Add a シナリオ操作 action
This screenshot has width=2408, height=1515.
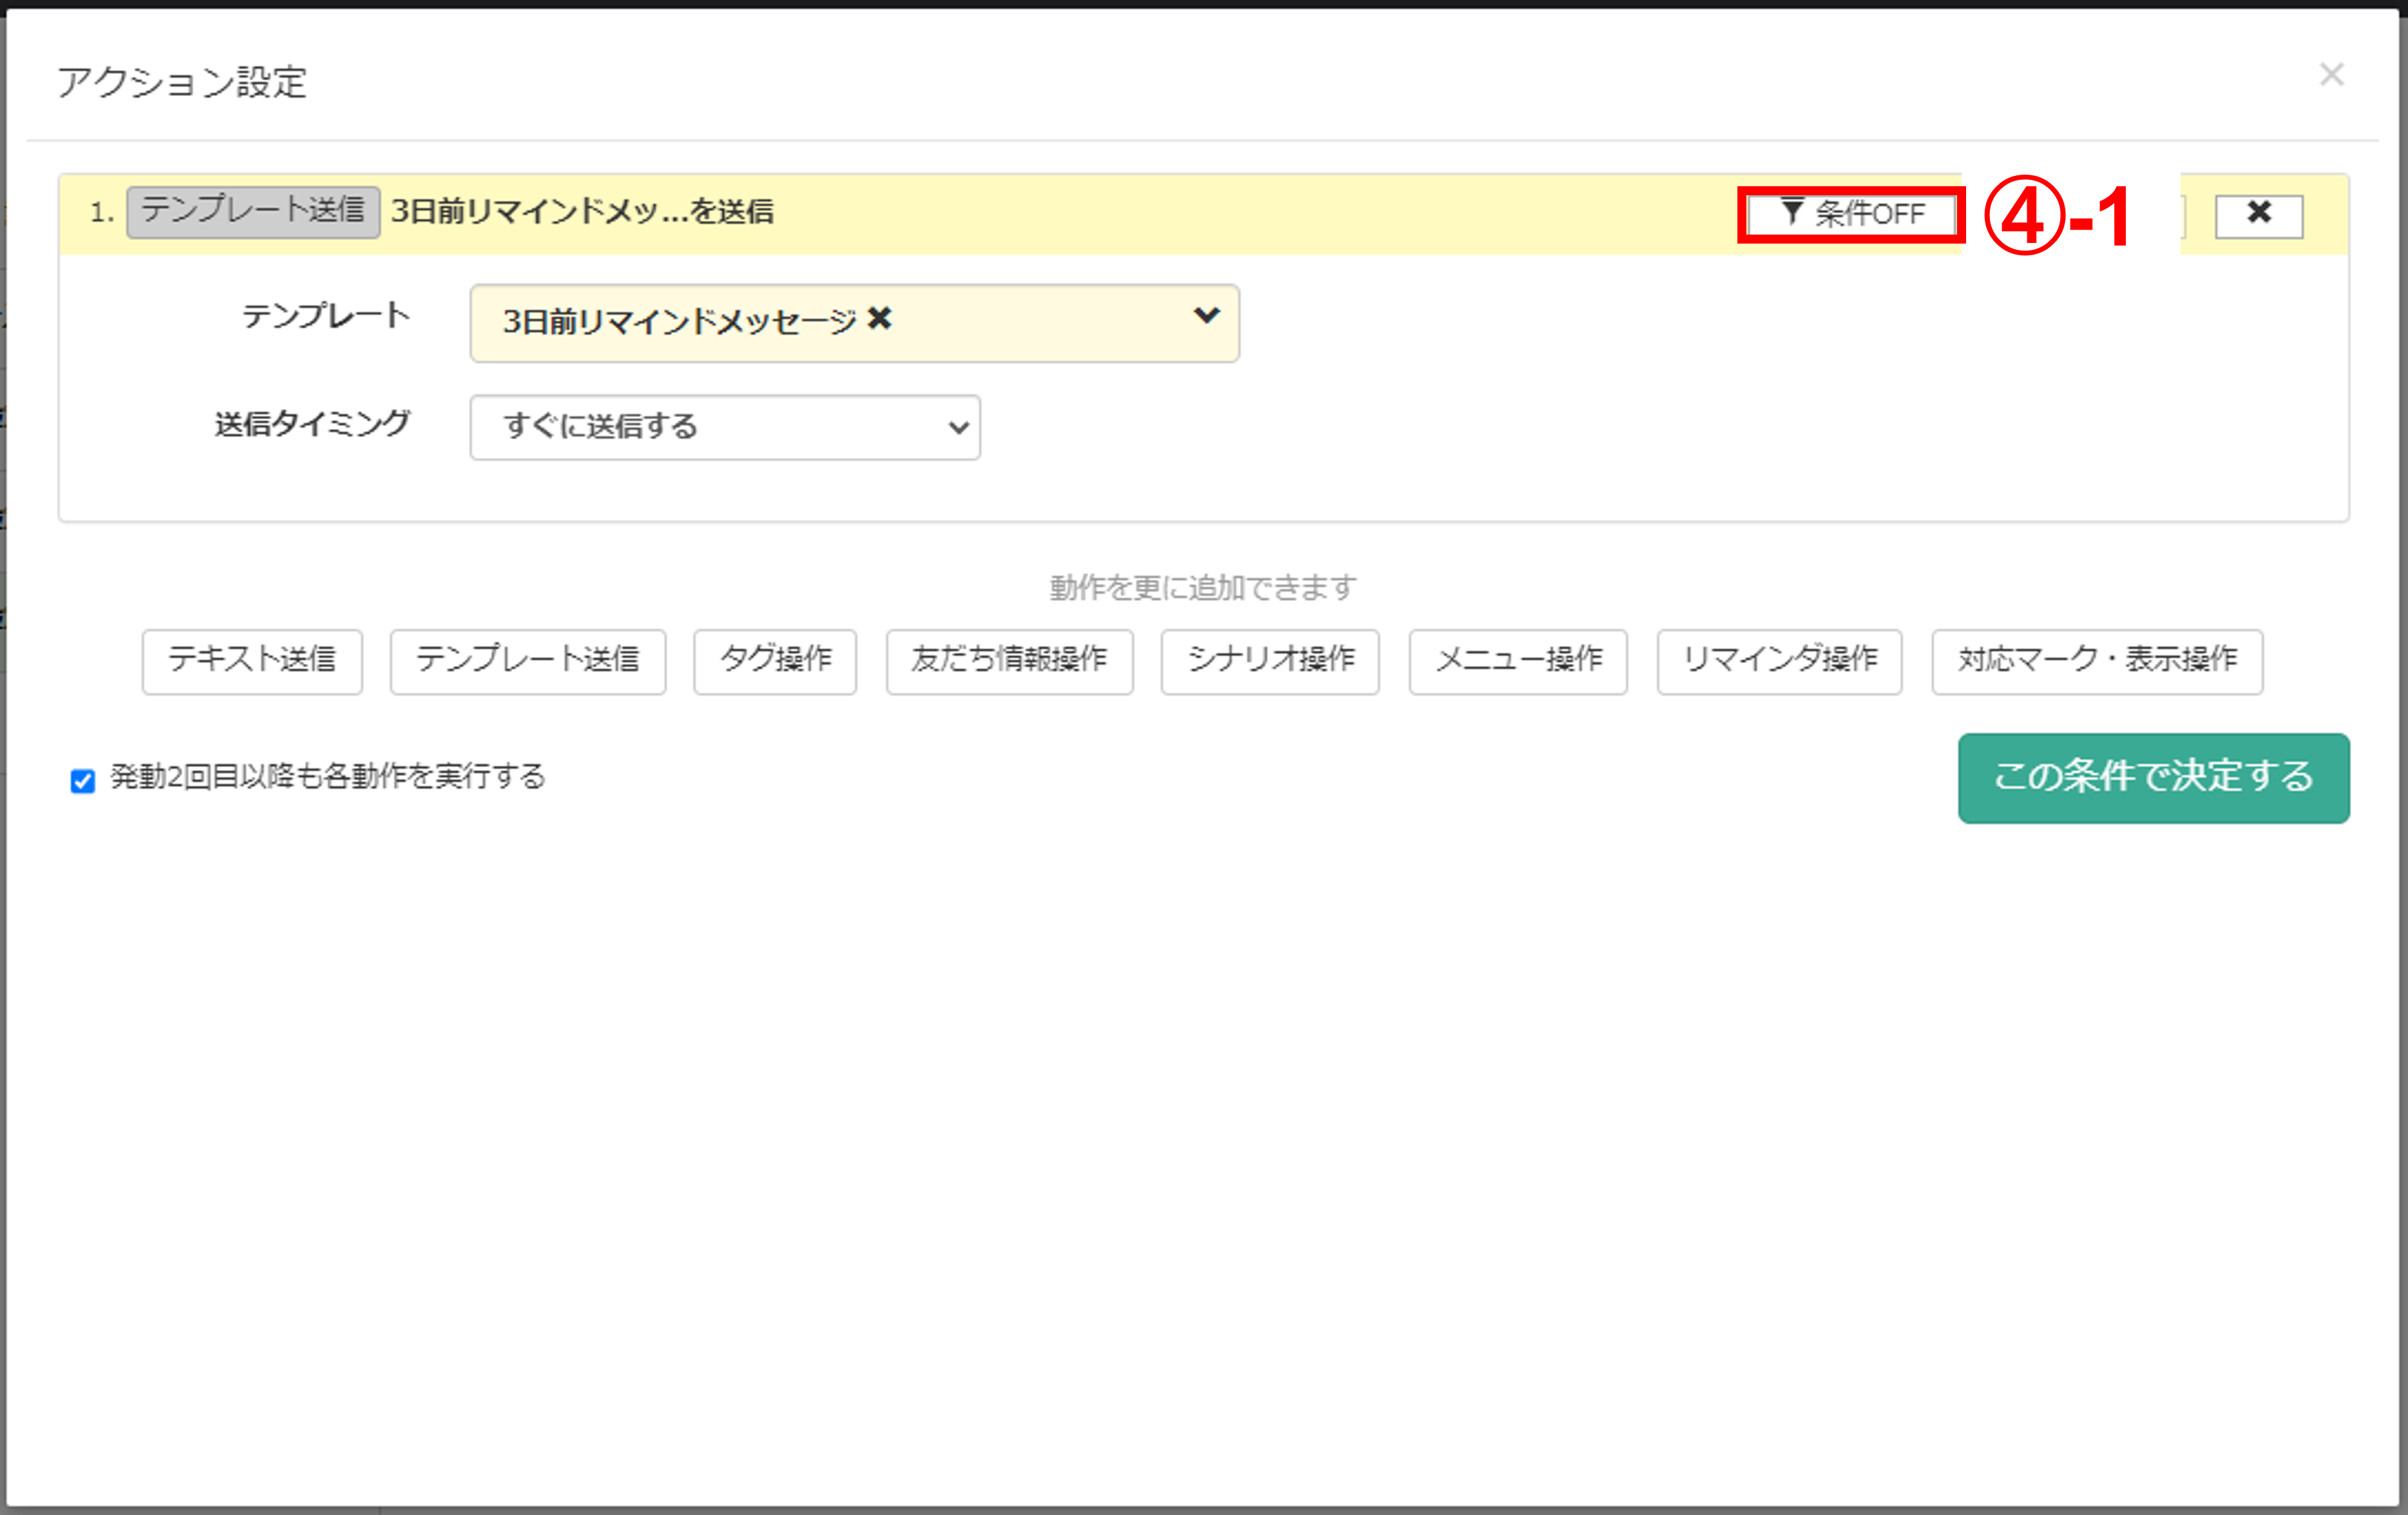point(1270,661)
